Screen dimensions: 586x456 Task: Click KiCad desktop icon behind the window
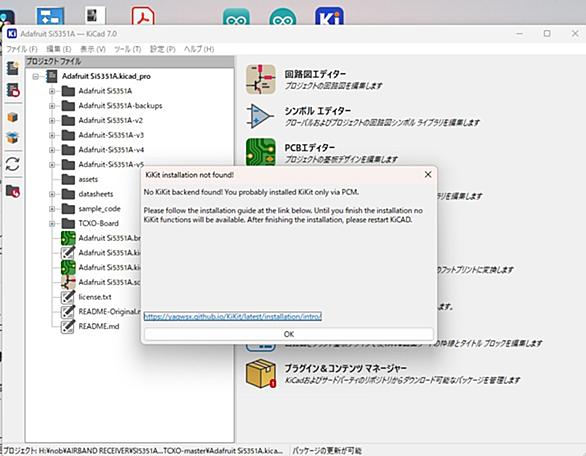329,16
